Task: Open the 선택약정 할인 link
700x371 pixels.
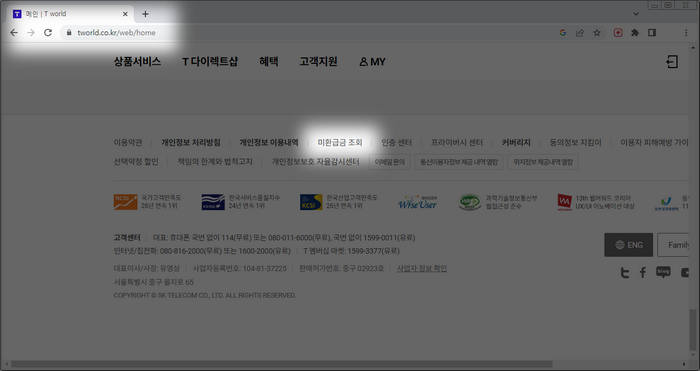Action: coord(136,162)
